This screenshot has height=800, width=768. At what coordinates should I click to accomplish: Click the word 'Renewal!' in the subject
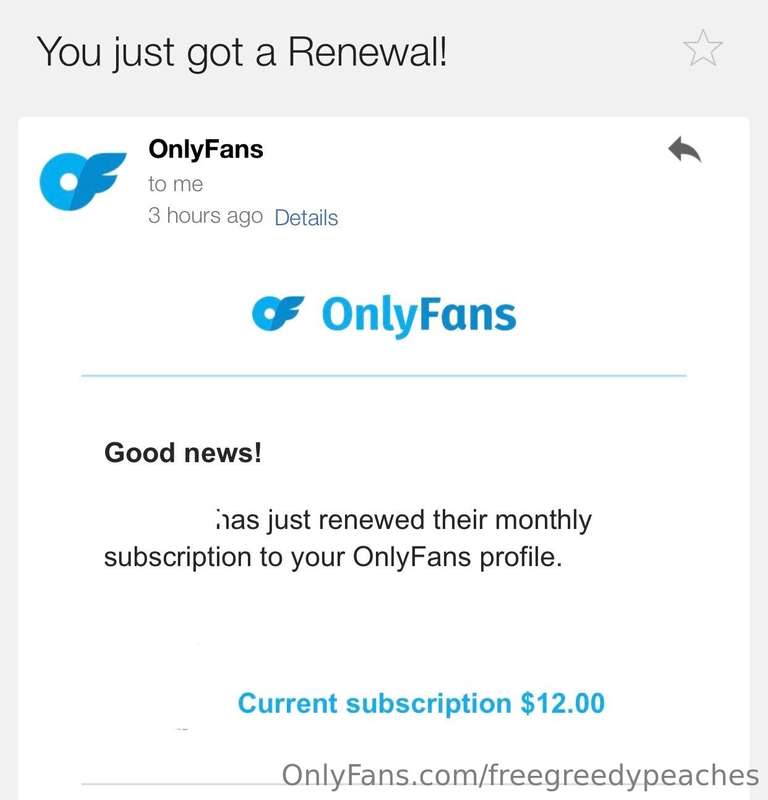pos(367,52)
